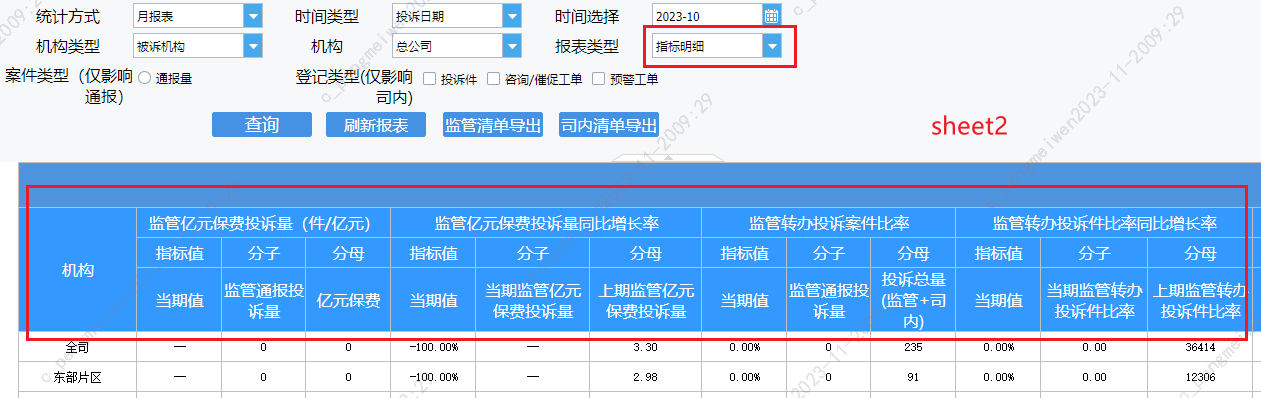Image resolution: width=1261 pixels, height=398 pixels.
Task: Click the 全司 row label
Action: (x=78, y=347)
